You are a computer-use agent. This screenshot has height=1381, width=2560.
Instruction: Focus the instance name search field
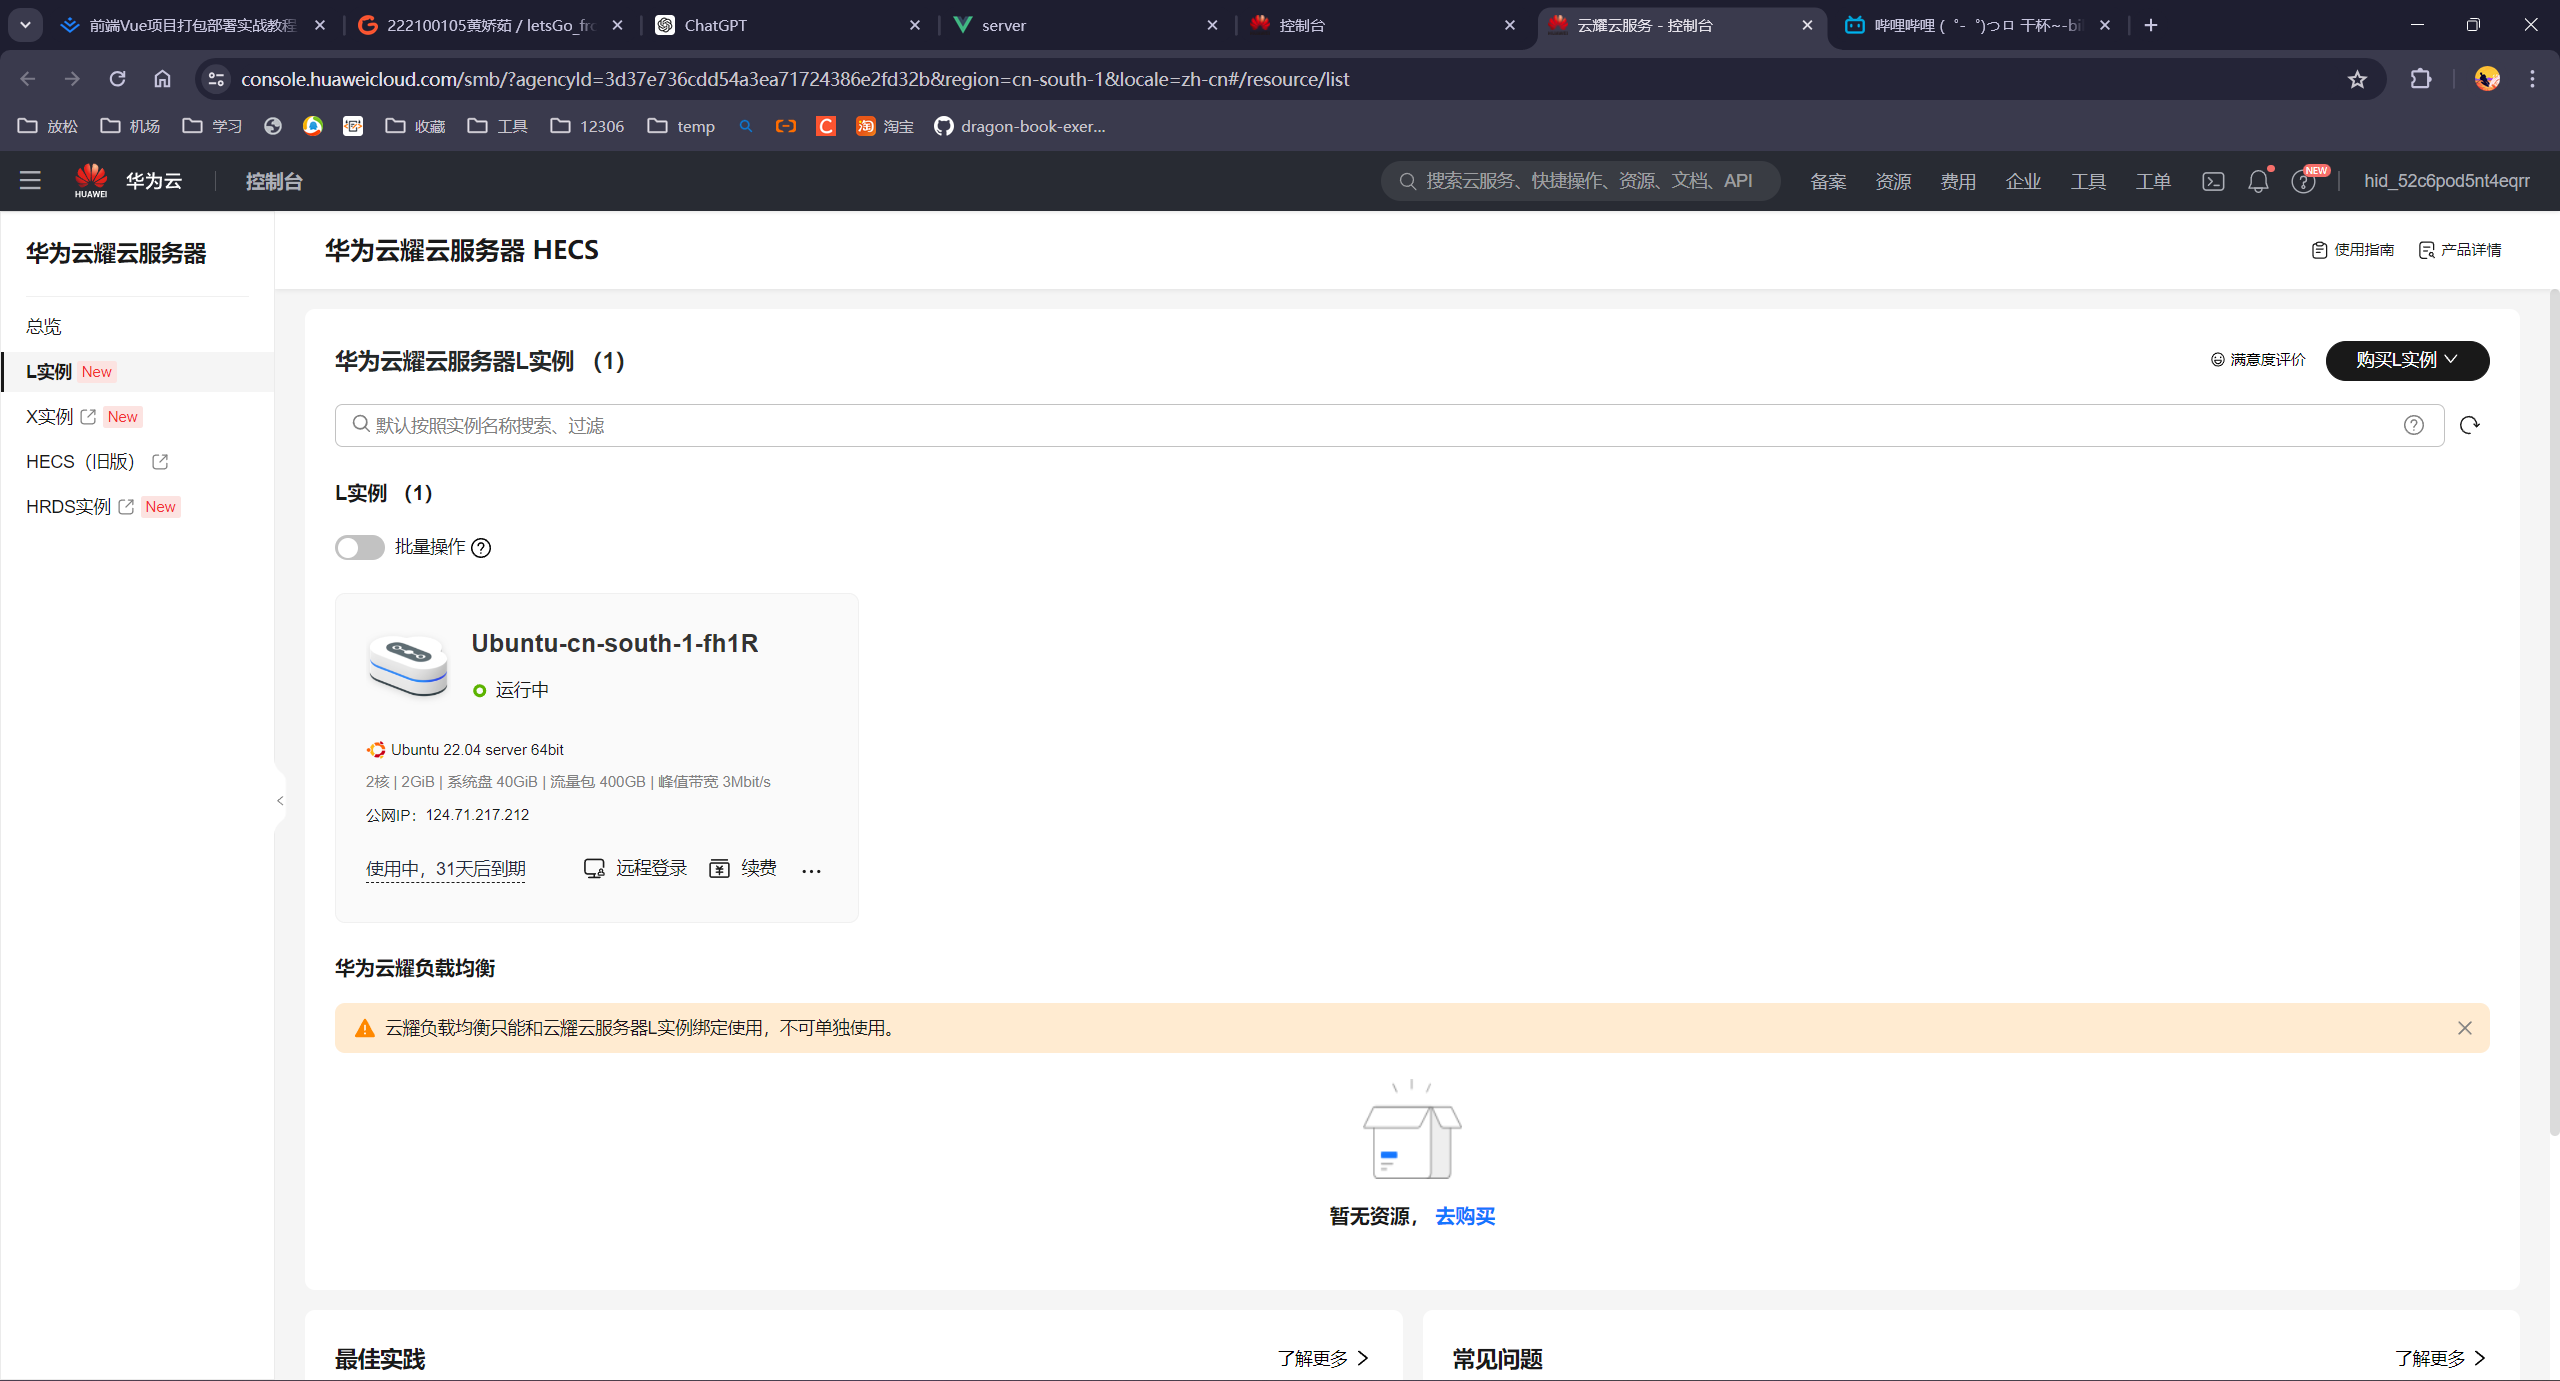pos(1380,425)
